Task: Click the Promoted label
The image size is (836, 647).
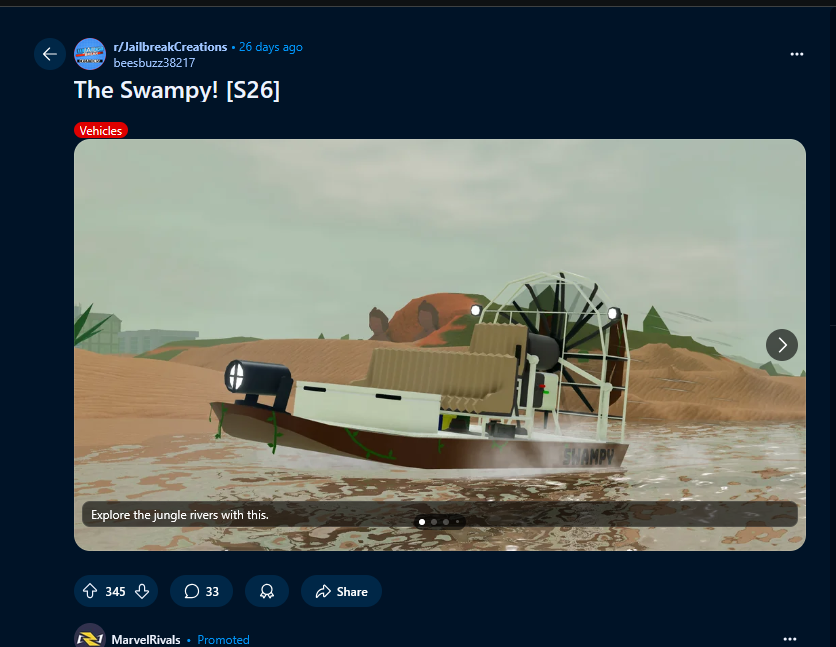Action: click(x=223, y=640)
